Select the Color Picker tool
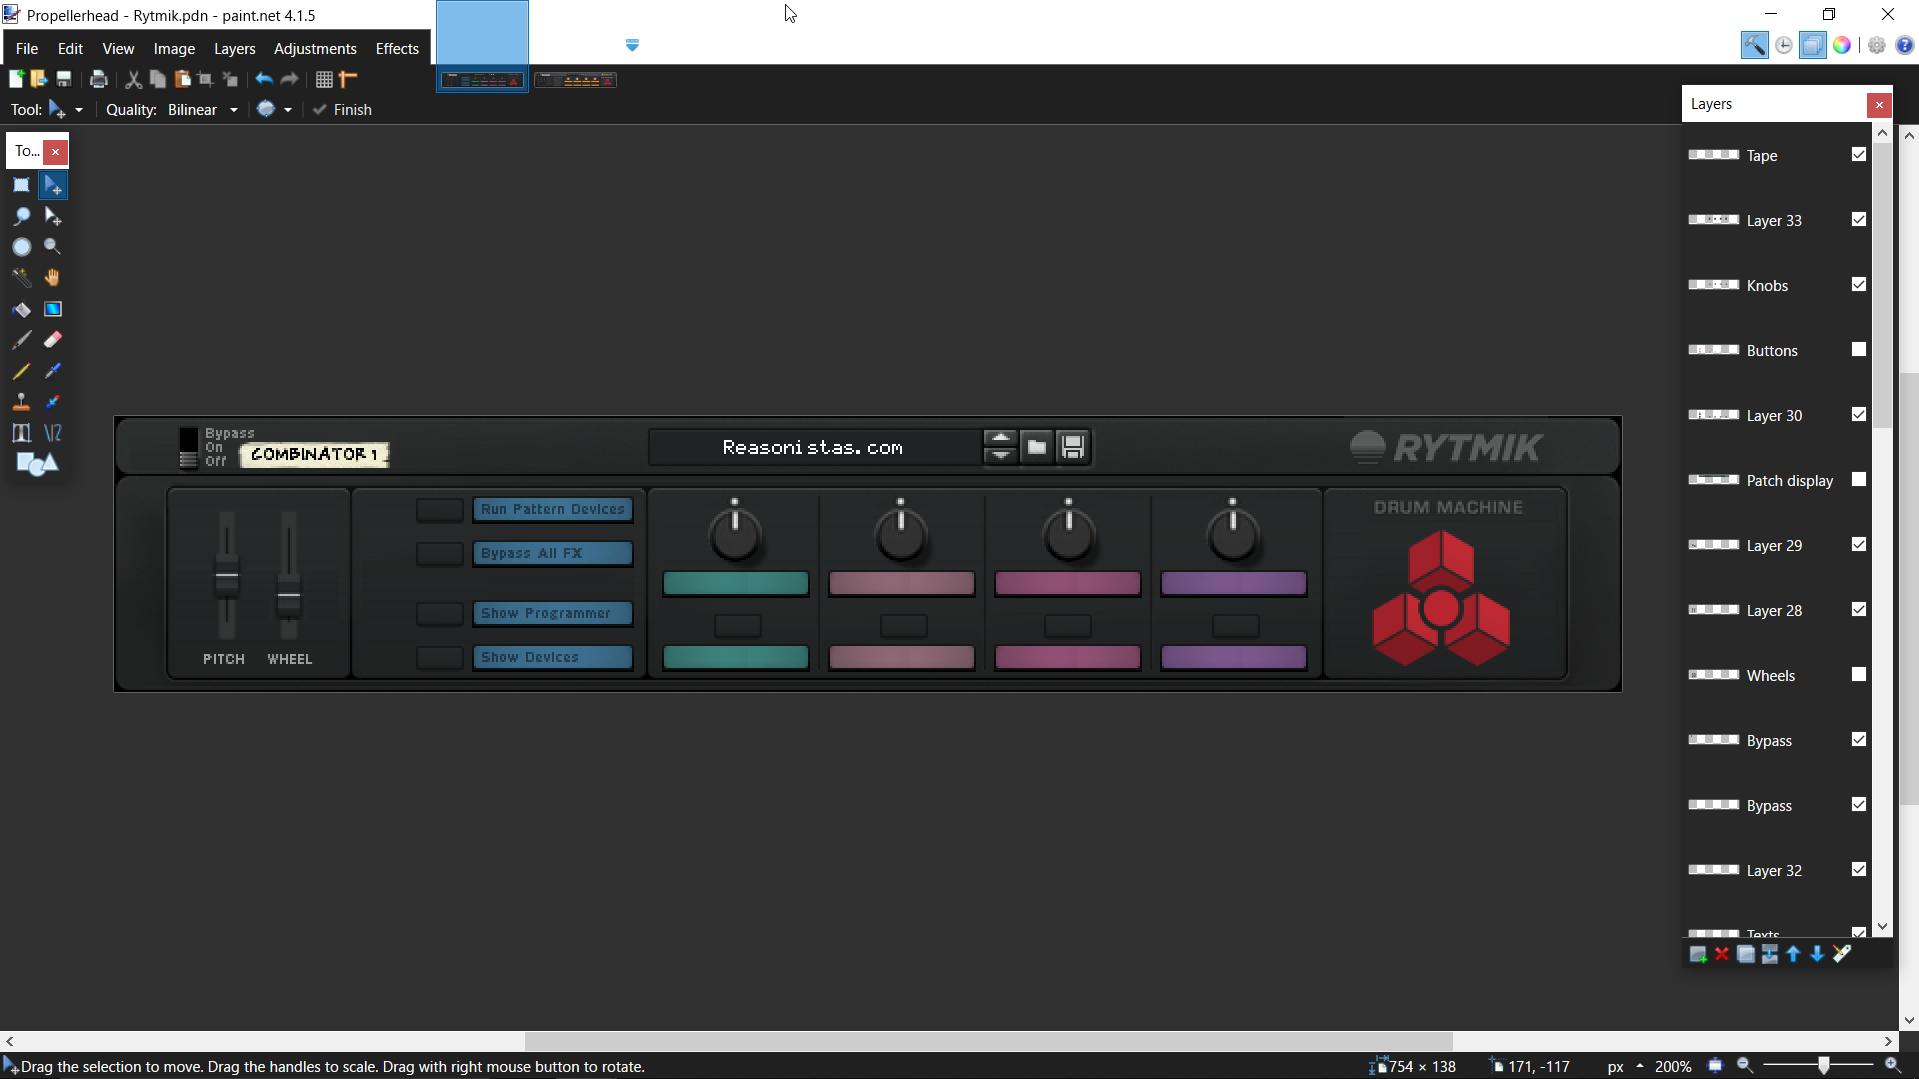Viewport: 1919px width, 1079px height. pyautogui.click(x=53, y=371)
